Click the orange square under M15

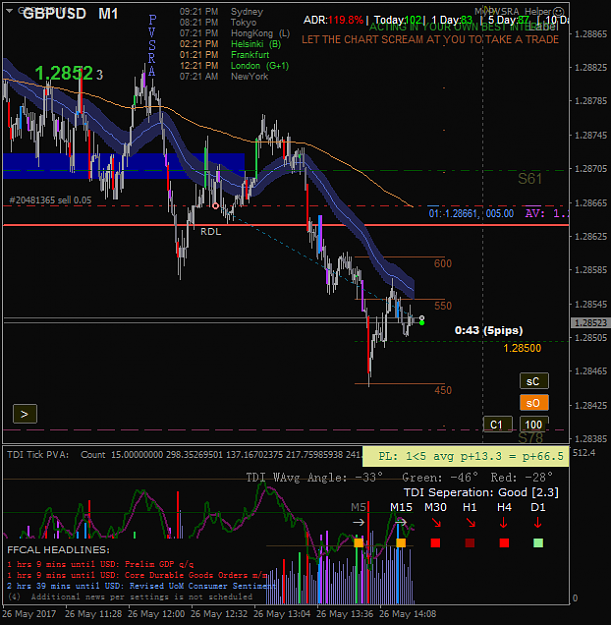click(401, 543)
